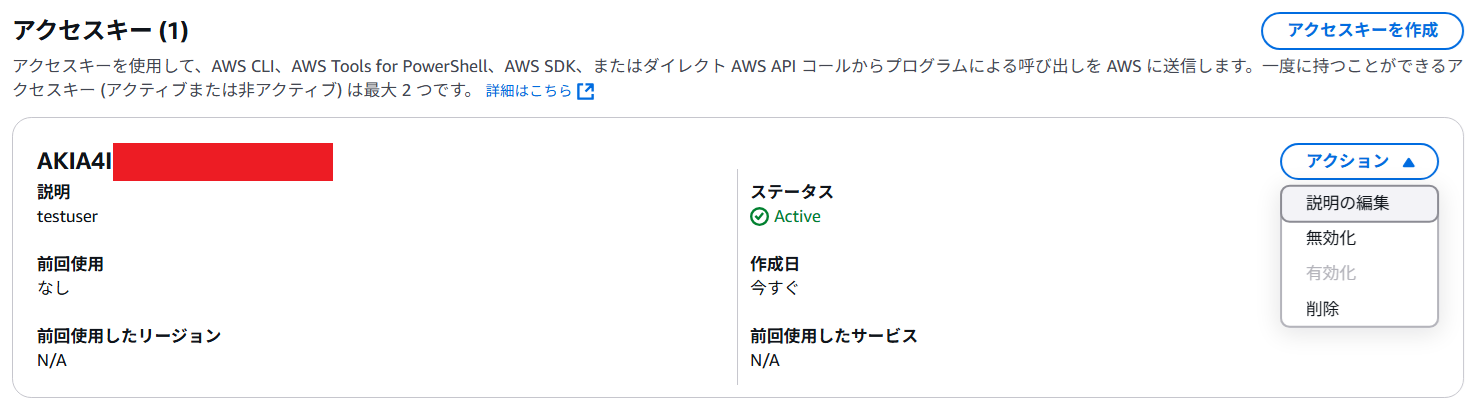Click the ステータス label

[791, 192]
